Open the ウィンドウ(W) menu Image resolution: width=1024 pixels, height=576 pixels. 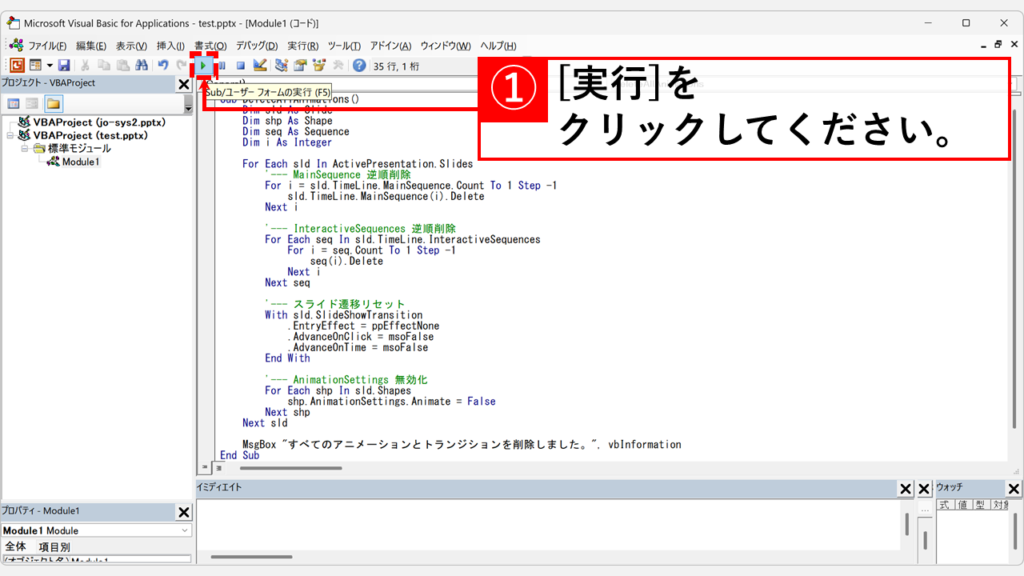[x=445, y=46]
